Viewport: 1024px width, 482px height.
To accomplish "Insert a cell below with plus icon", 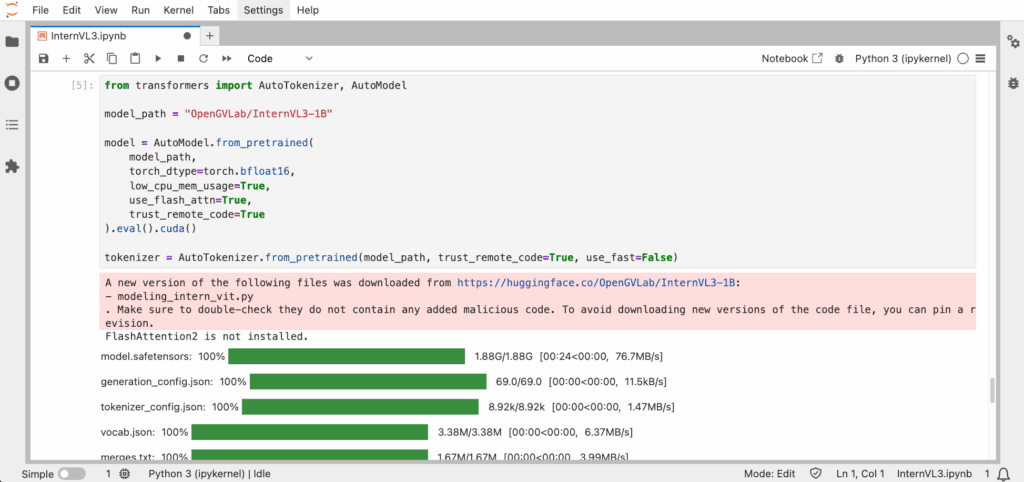I will (66, 59).
